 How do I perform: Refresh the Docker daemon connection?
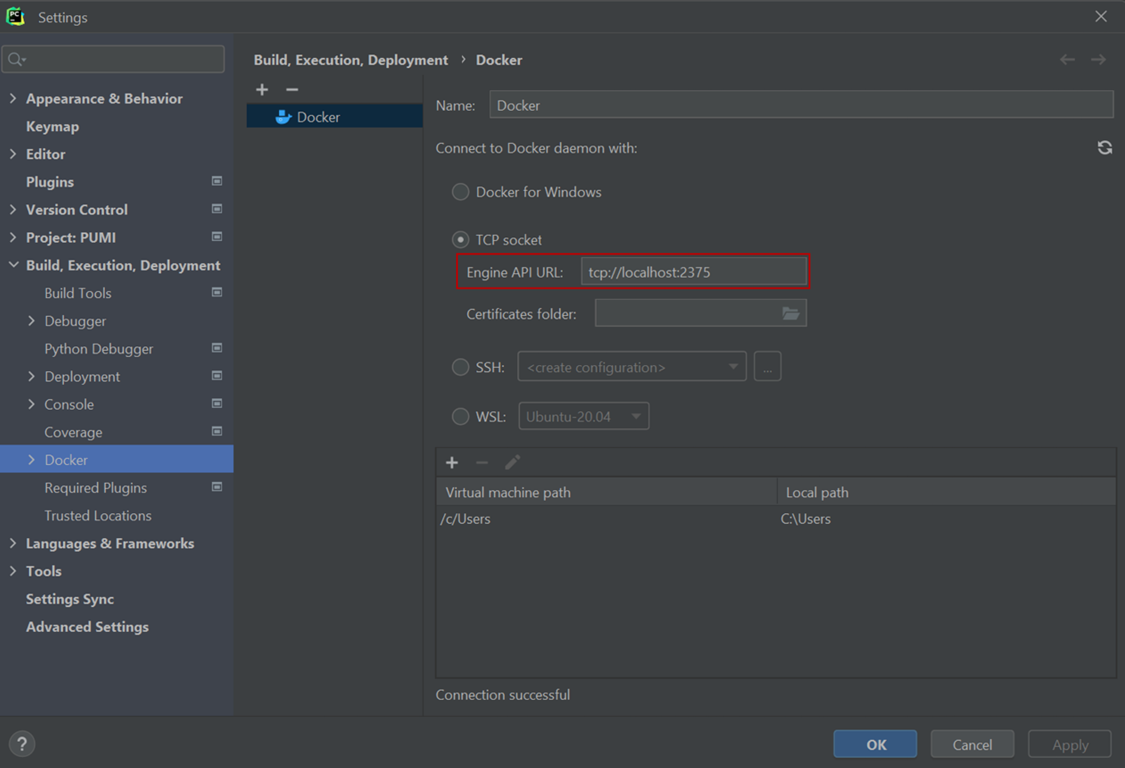click(x=1105, y=148)
